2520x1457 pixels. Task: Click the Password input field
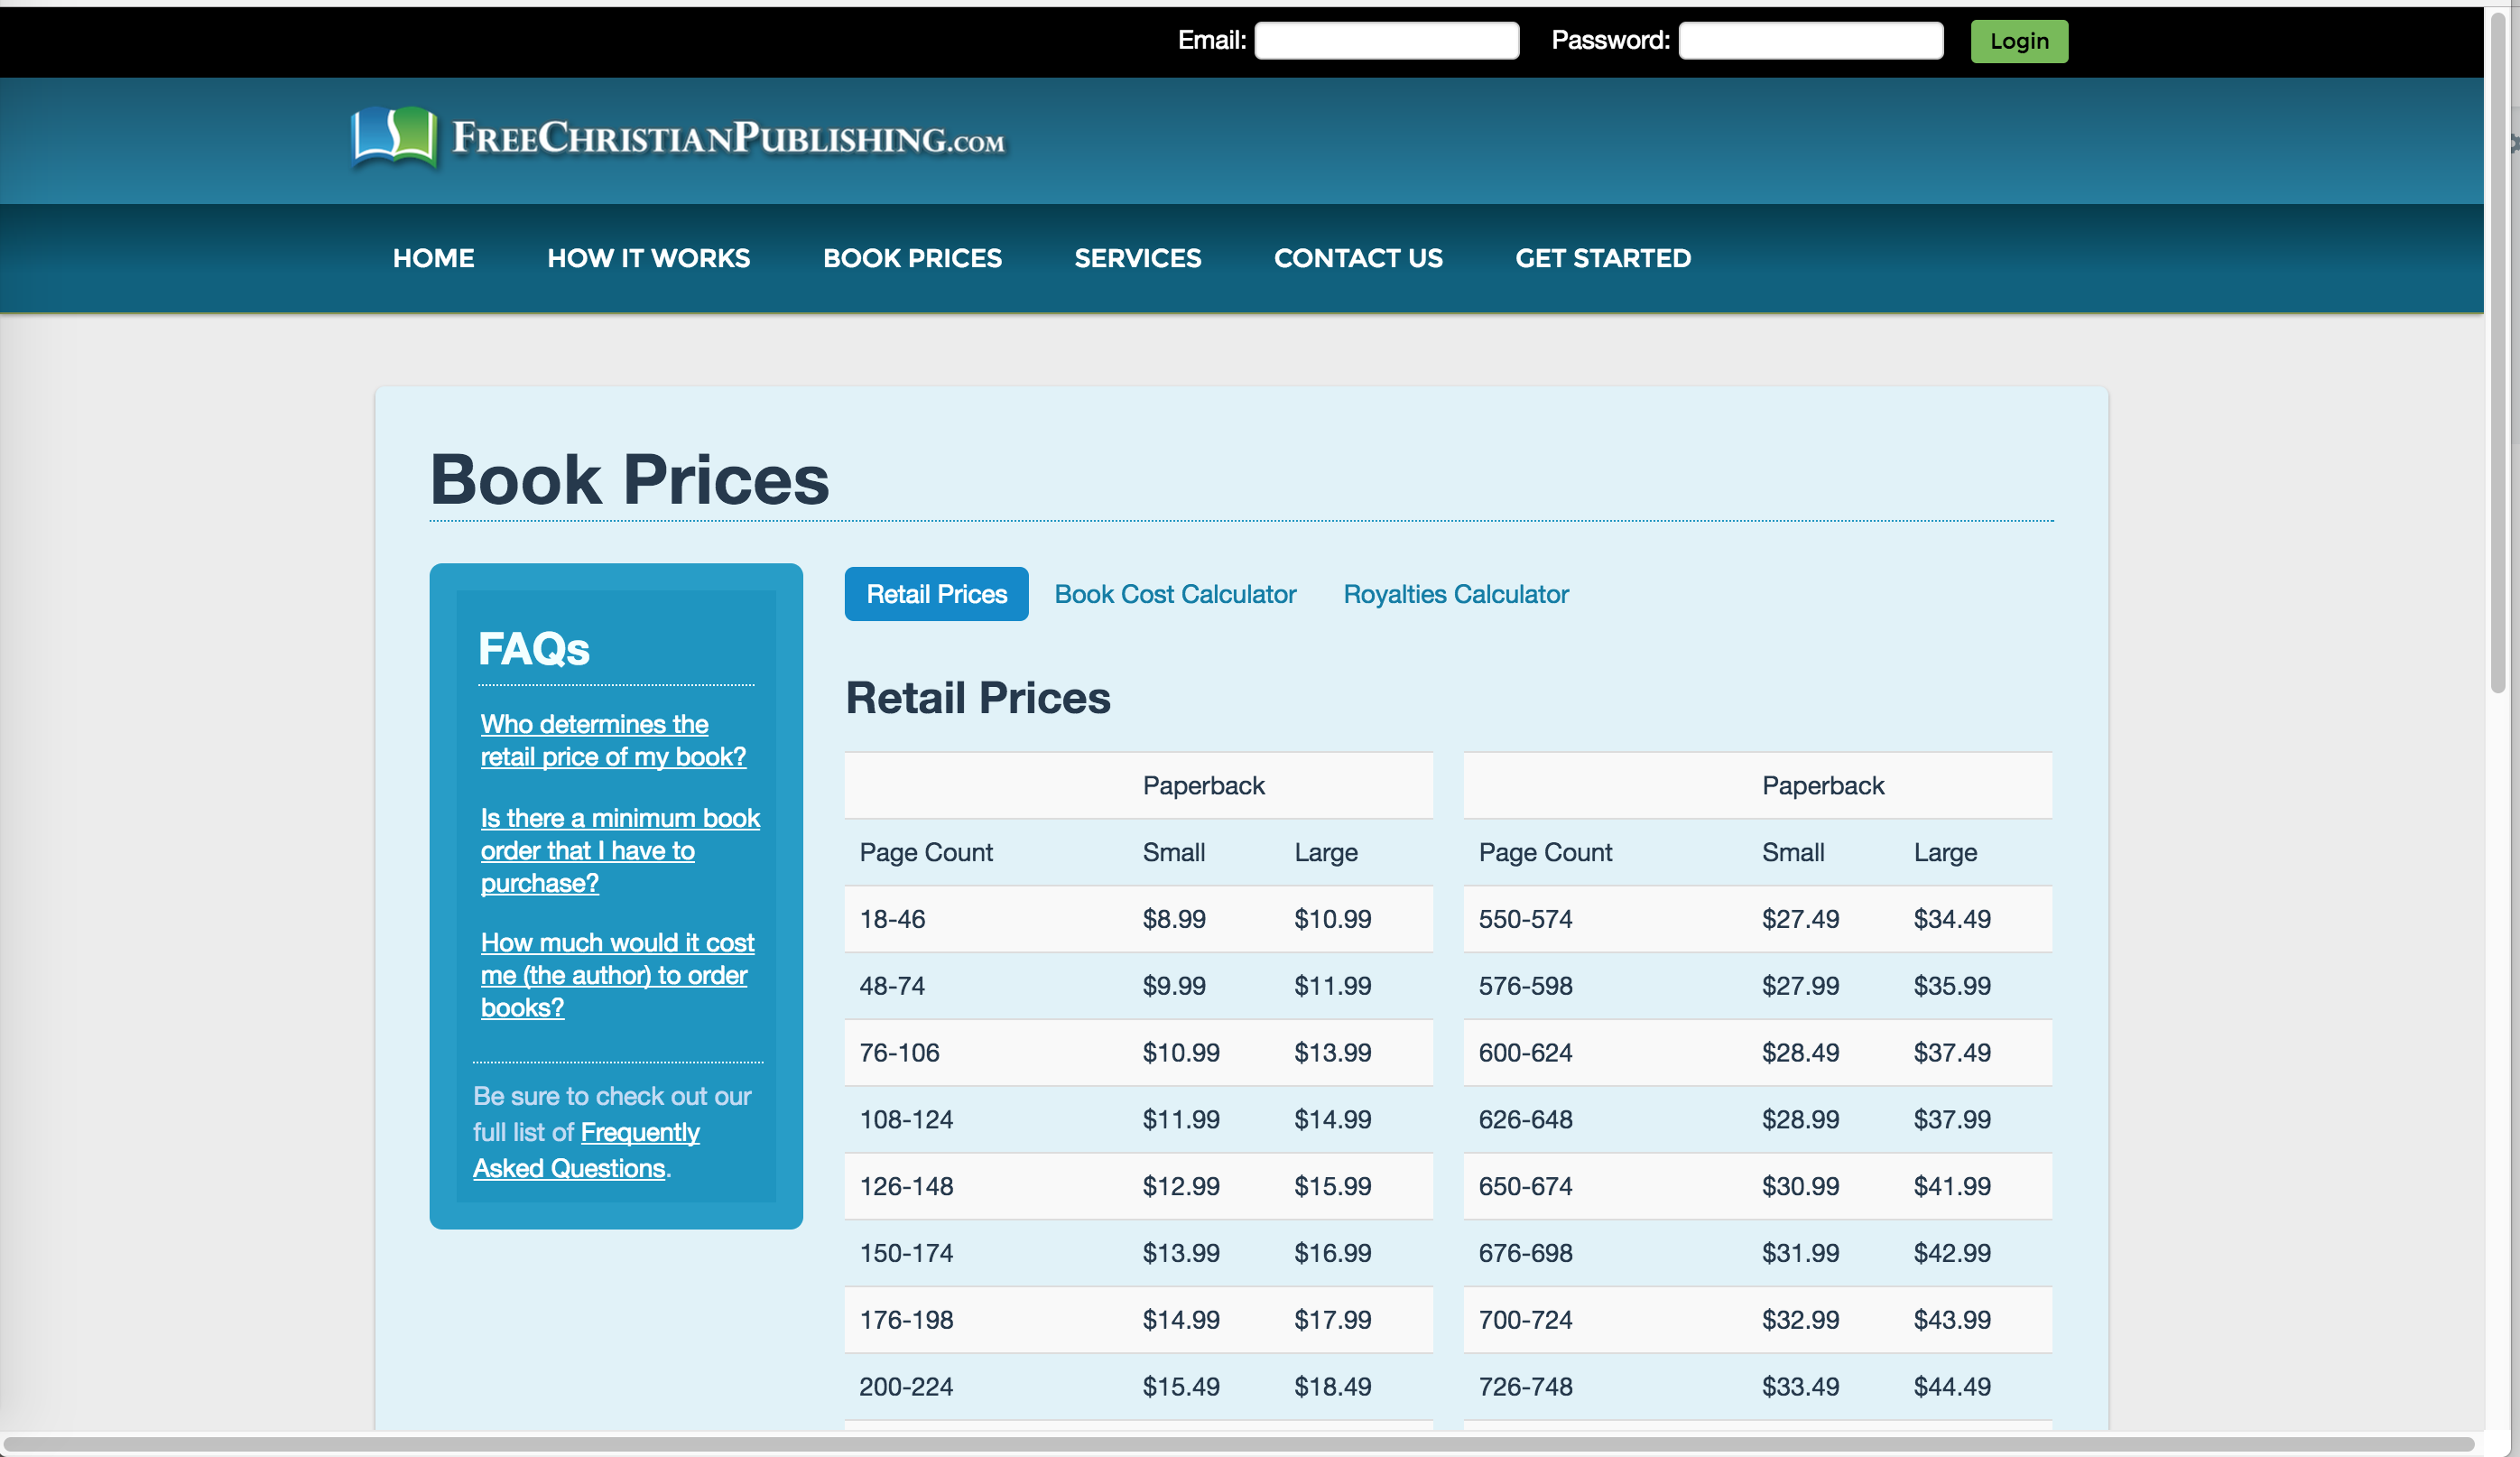1810,41
